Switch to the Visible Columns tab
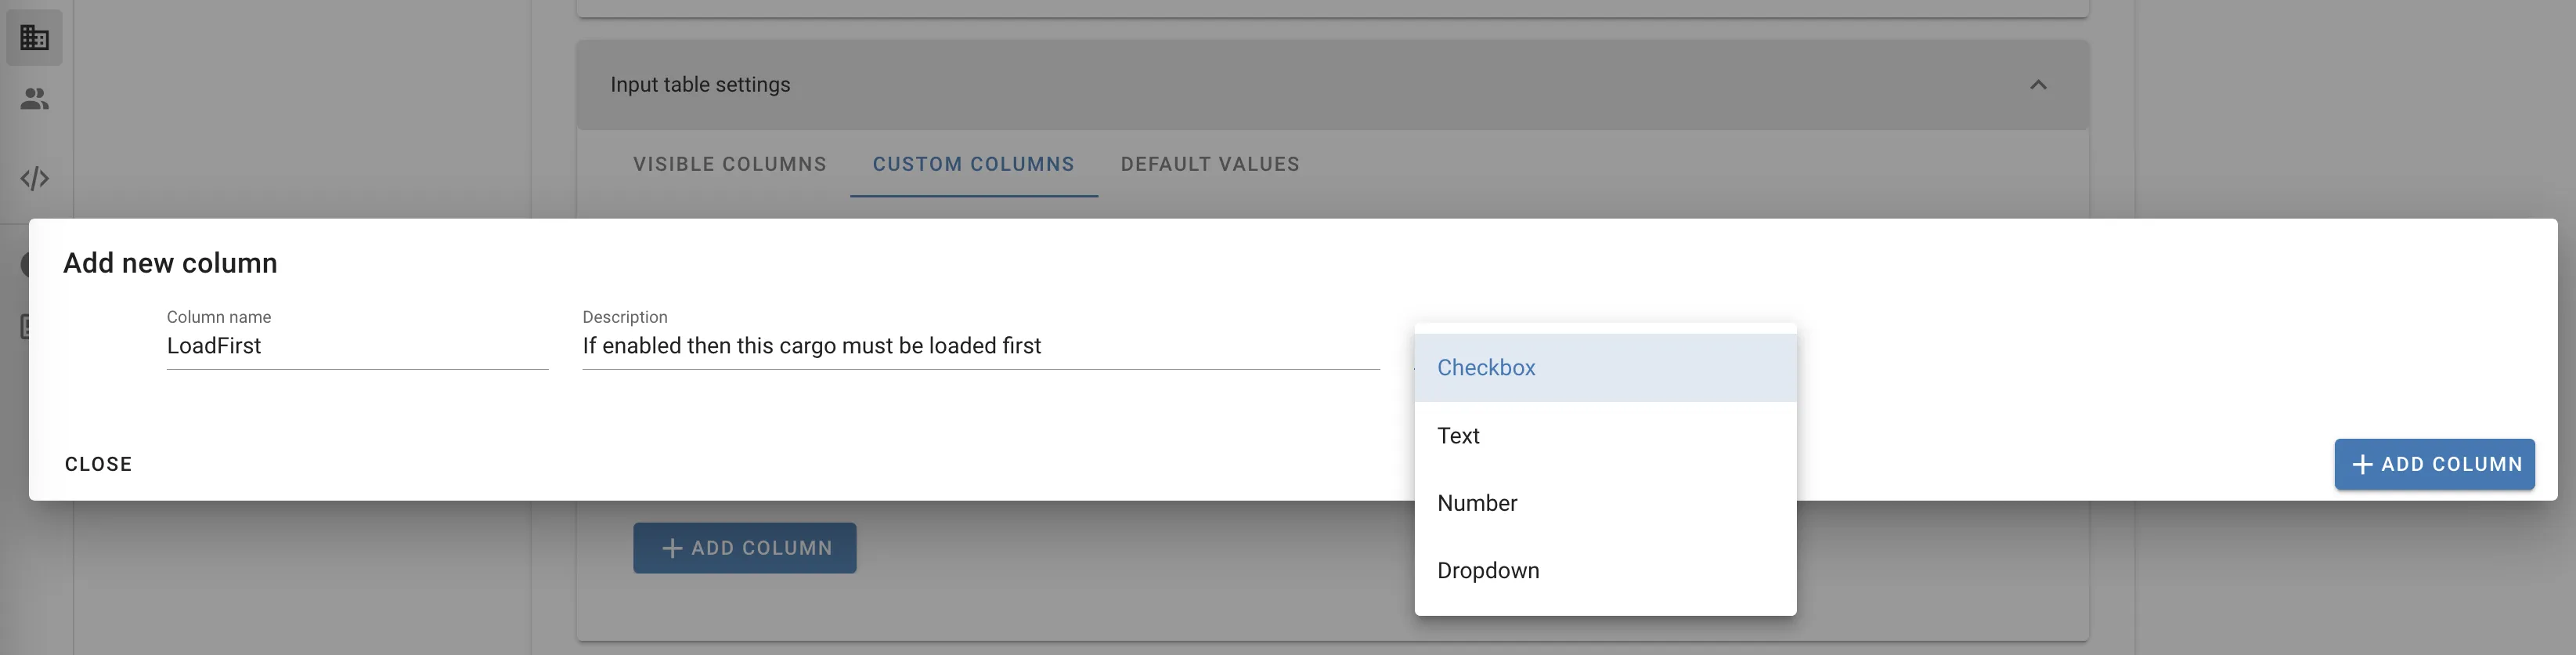2576x655 pixels. 729,164
